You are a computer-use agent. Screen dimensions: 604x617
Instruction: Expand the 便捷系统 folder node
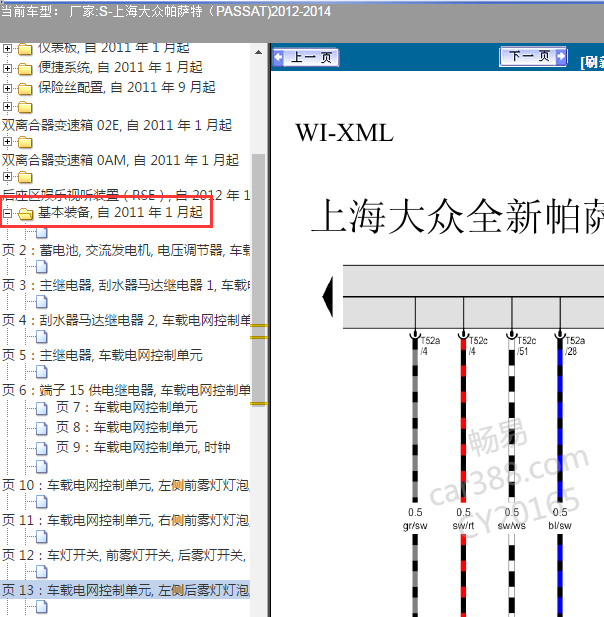8,68
